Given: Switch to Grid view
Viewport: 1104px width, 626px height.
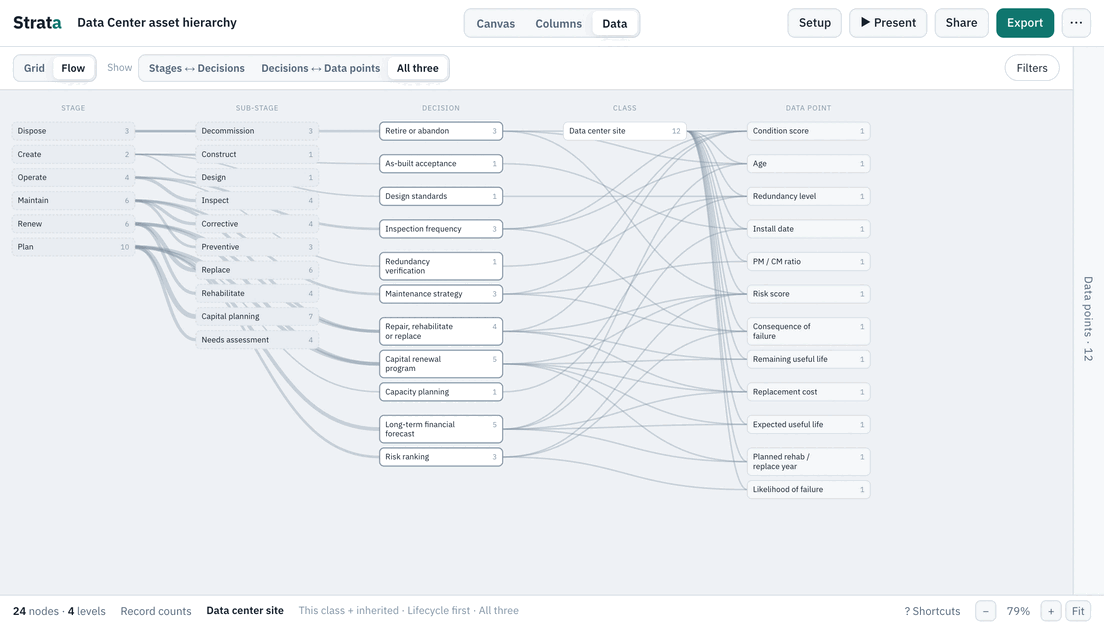Looking at the screenshot, I should click(x=34, y=68).
